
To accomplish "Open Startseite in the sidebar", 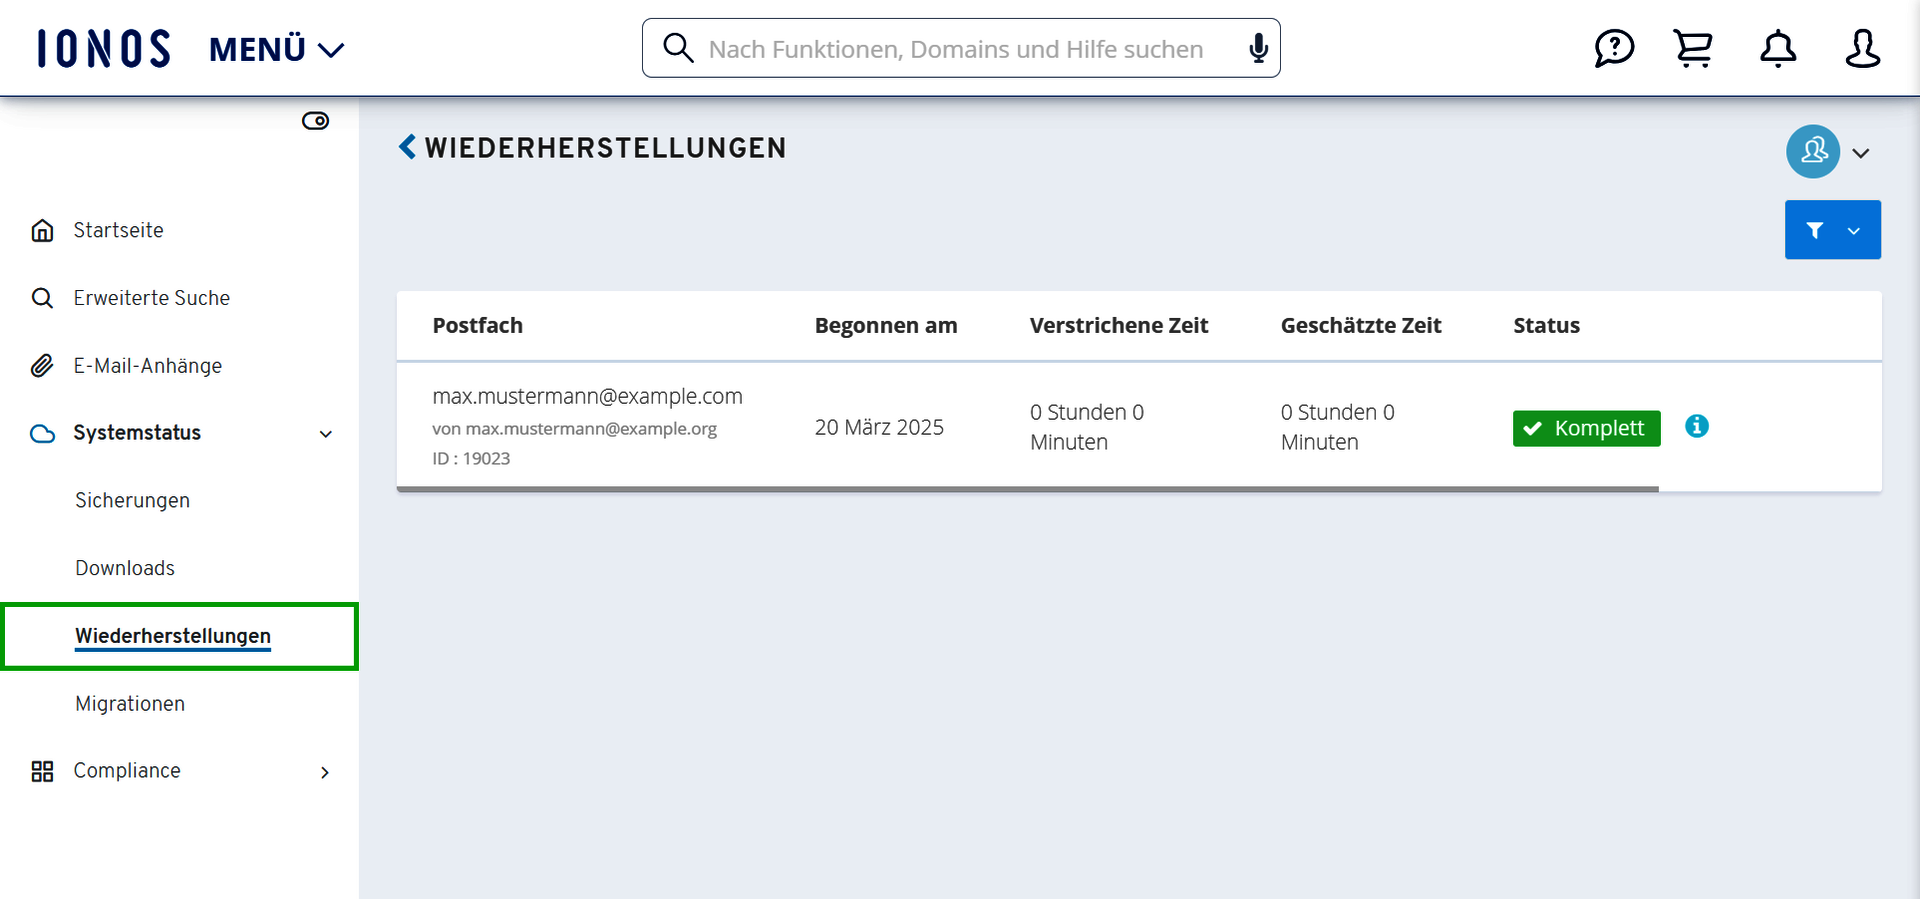I will click(118, 230).
